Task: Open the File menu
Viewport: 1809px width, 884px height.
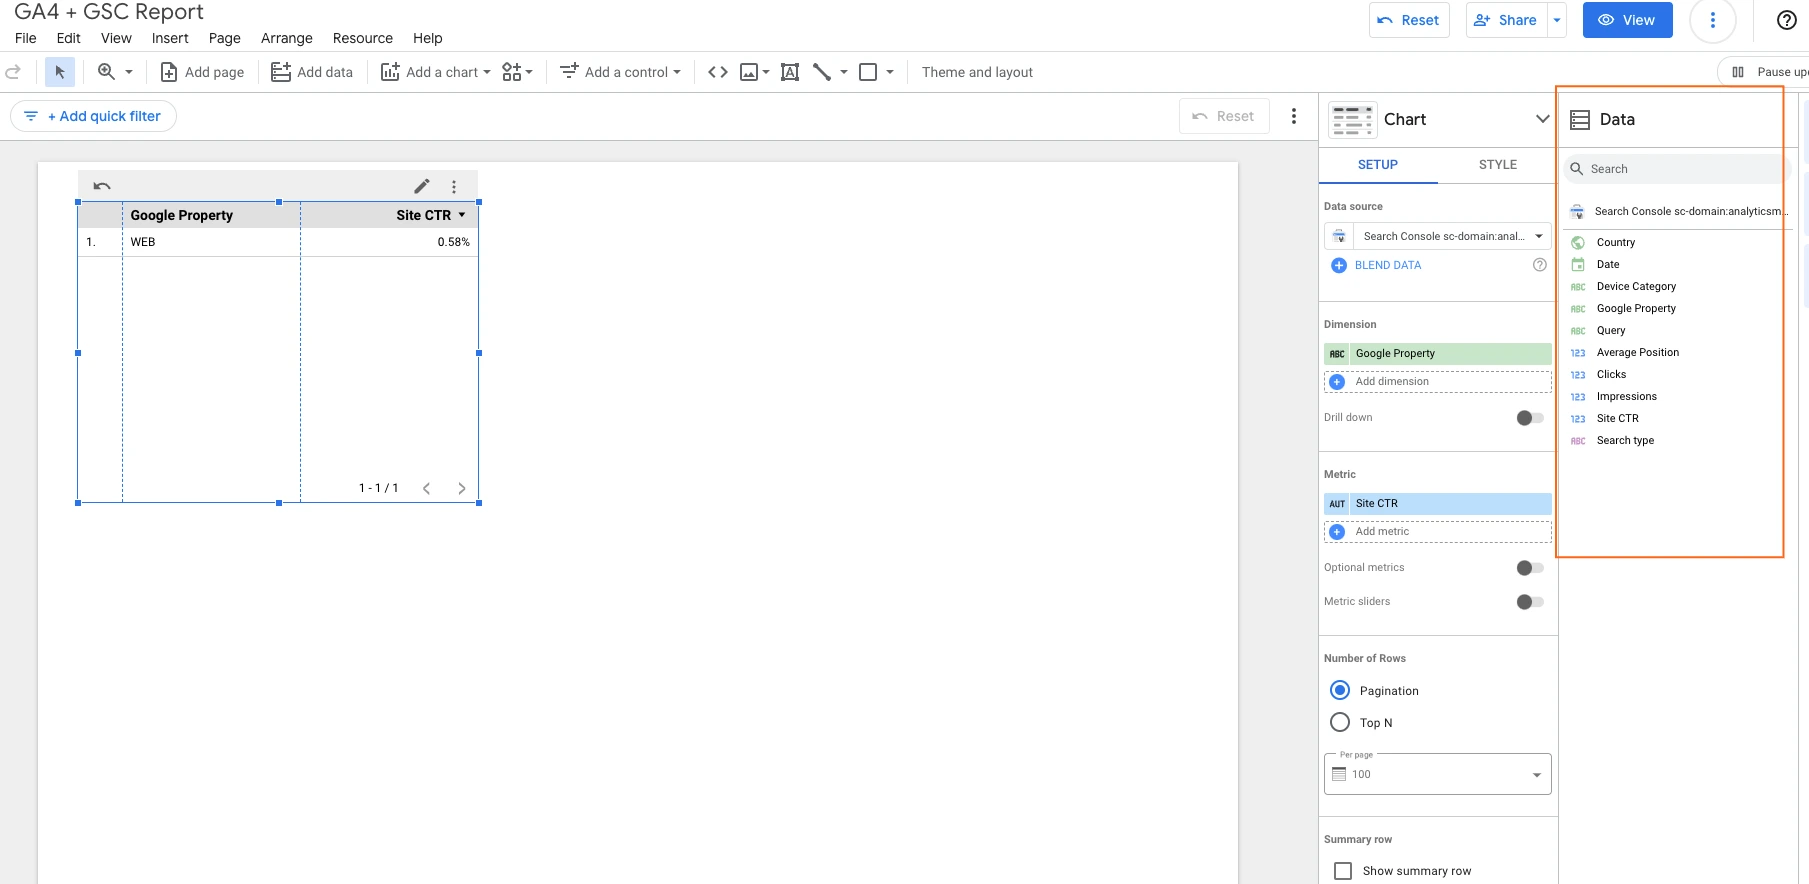Action: coord(26,38)
